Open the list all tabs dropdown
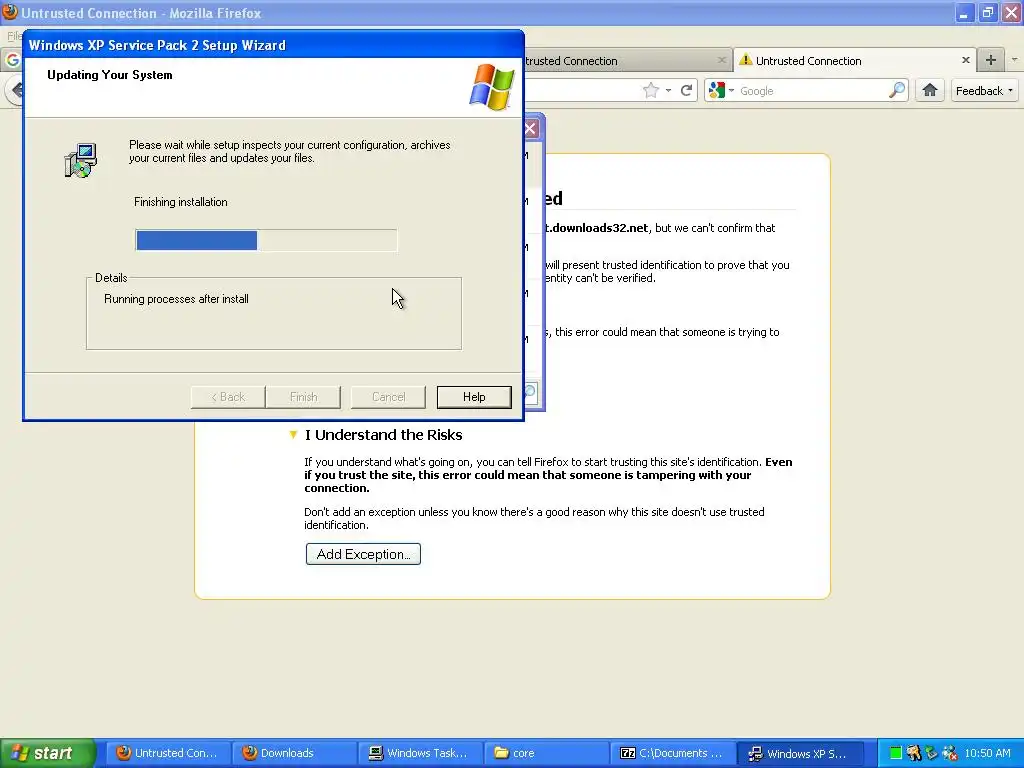The width and height of the screenshot is (1024, 768). (1014, 60)
